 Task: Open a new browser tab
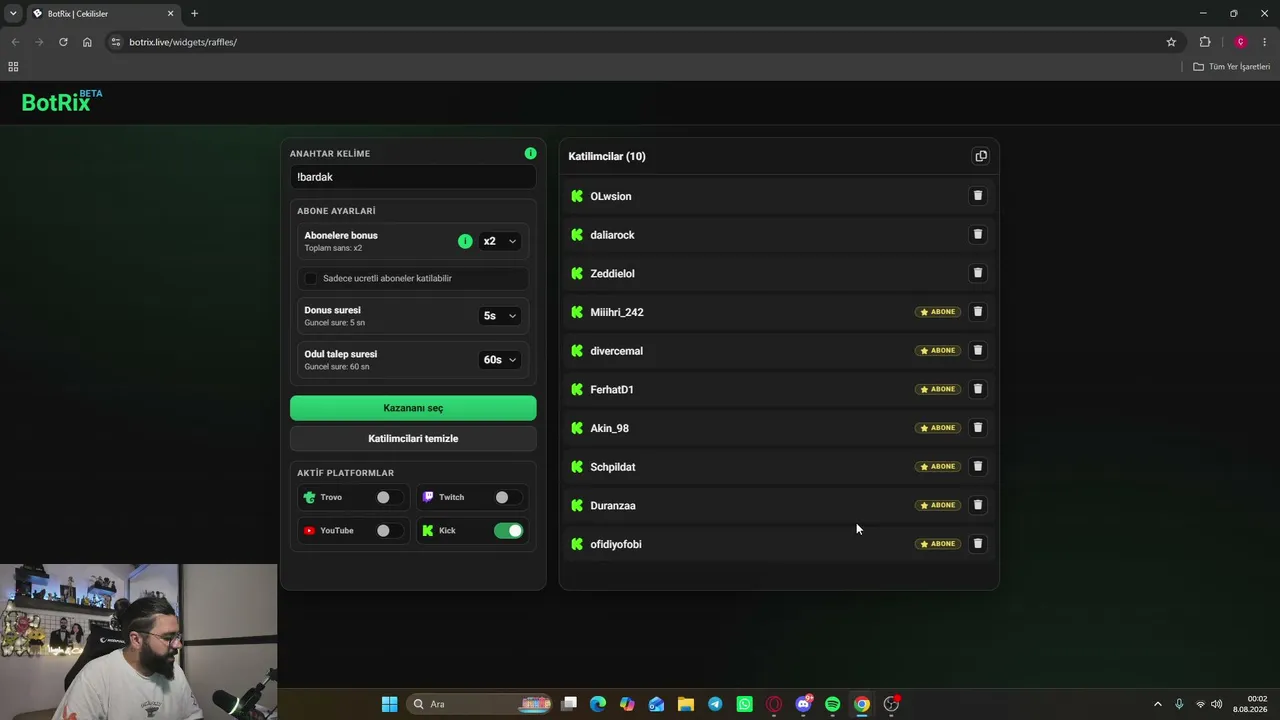click(x=194, y=13)
